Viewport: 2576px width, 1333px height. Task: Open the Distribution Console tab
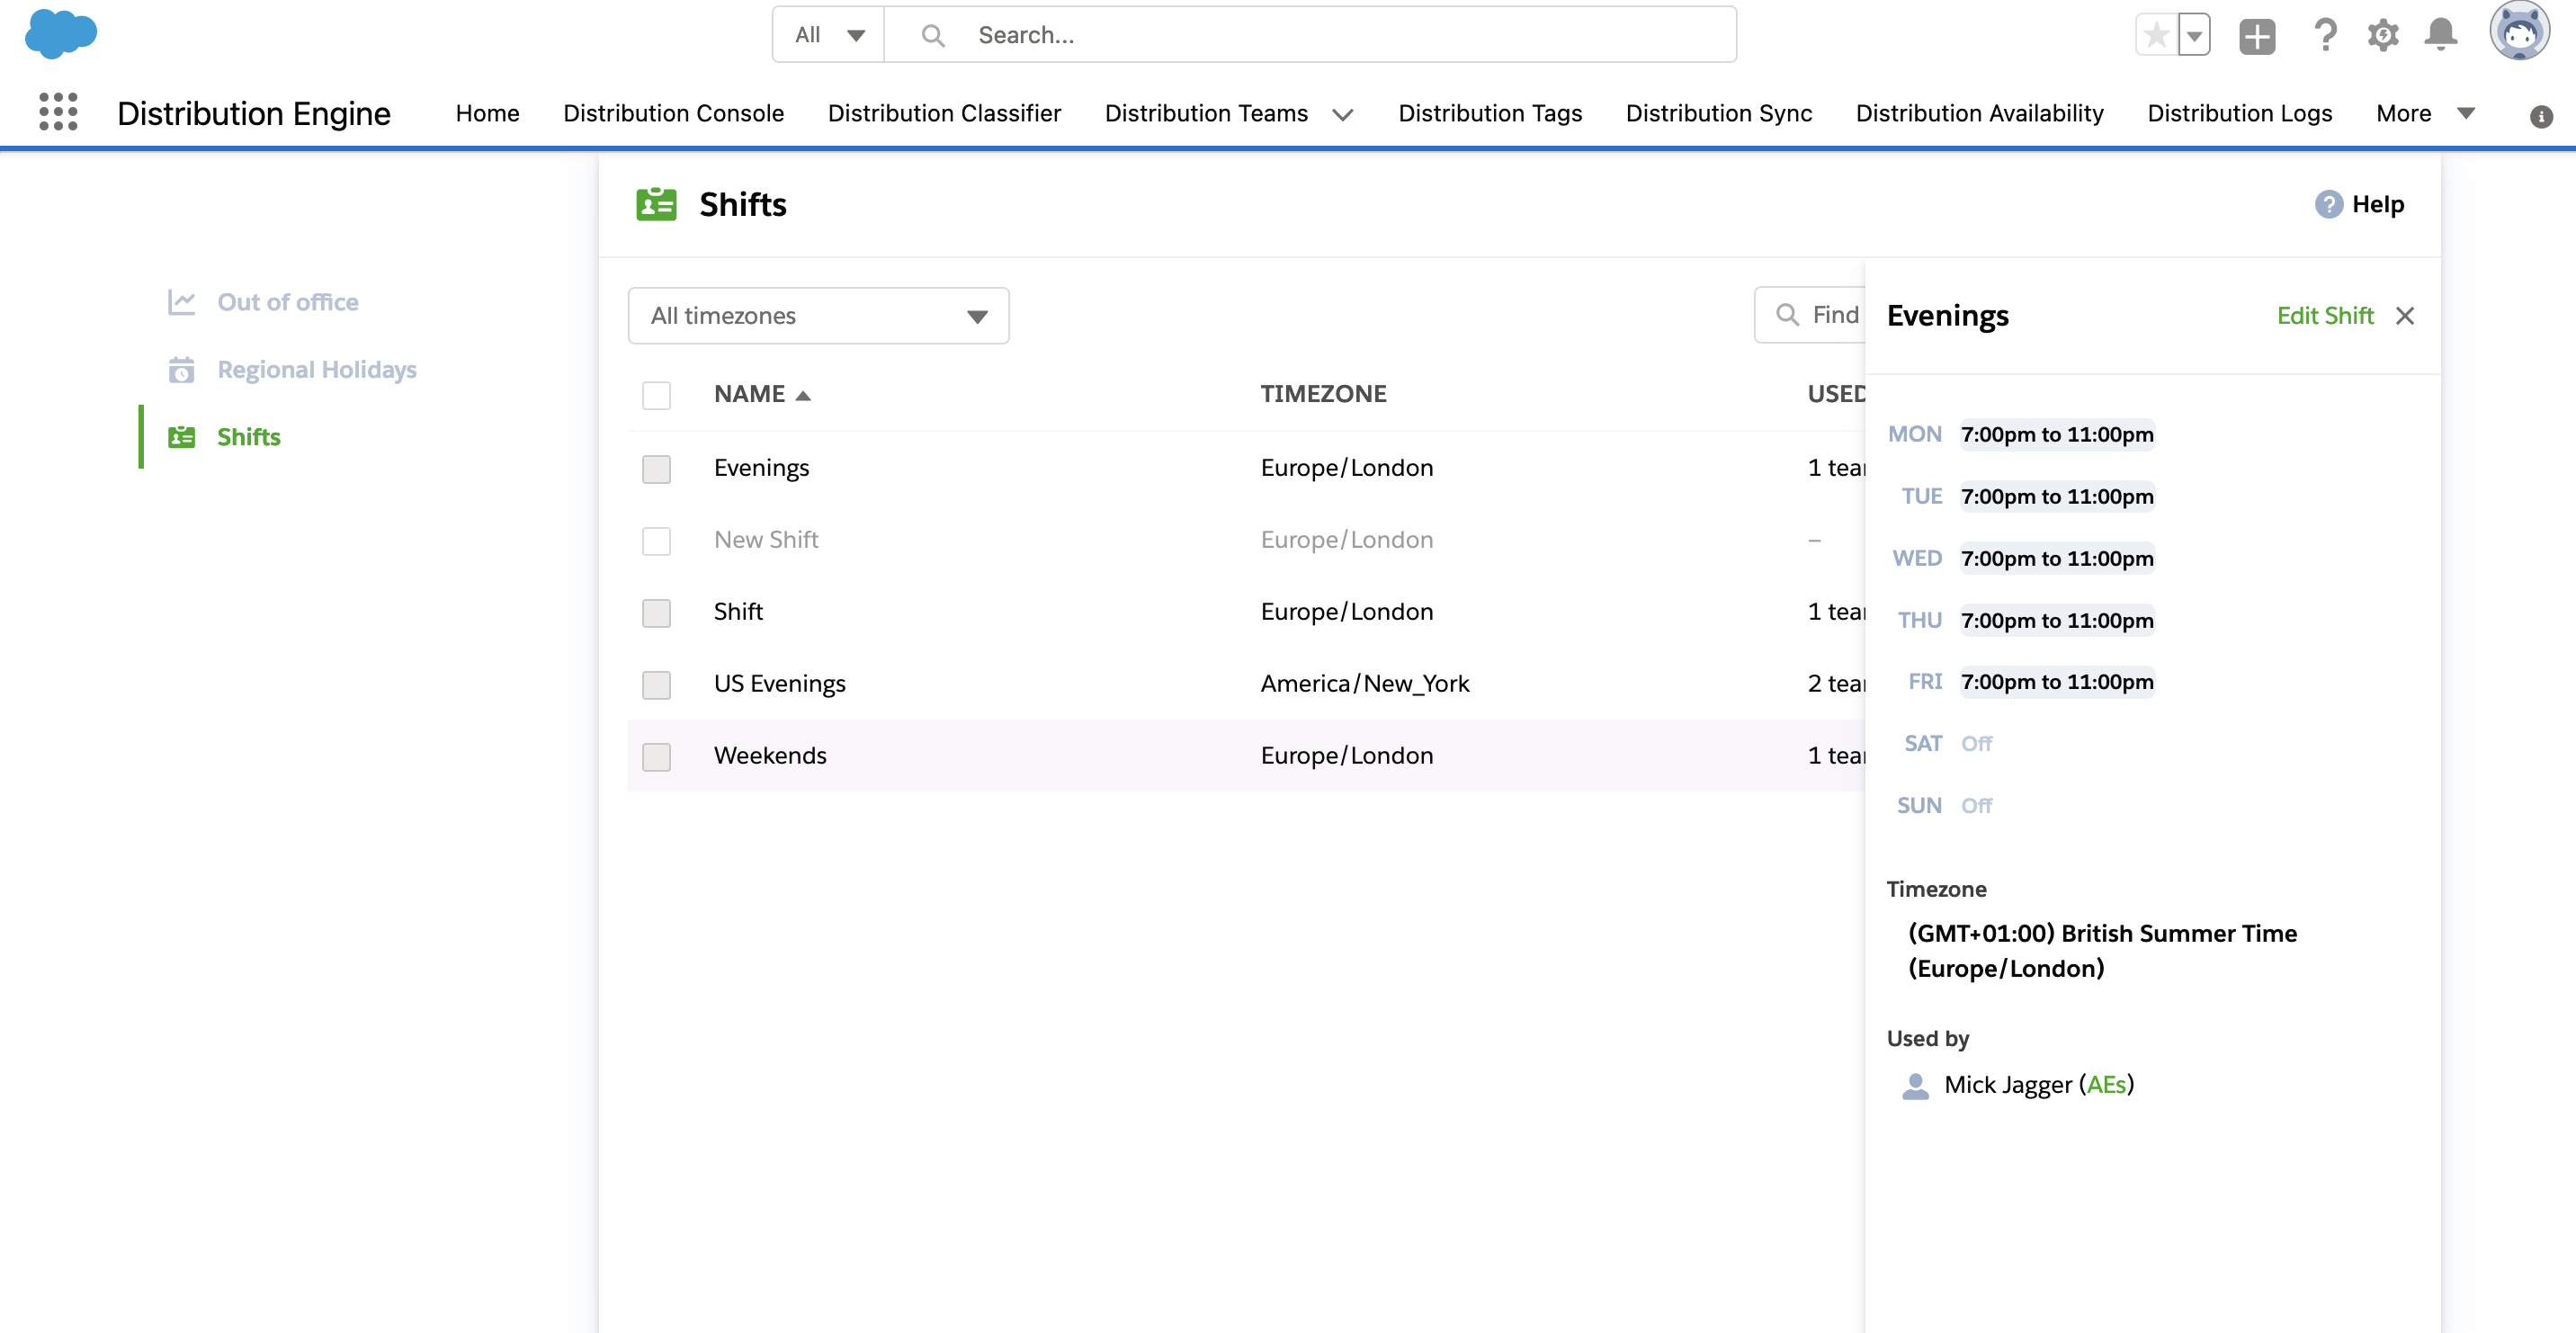coord(673,113)
